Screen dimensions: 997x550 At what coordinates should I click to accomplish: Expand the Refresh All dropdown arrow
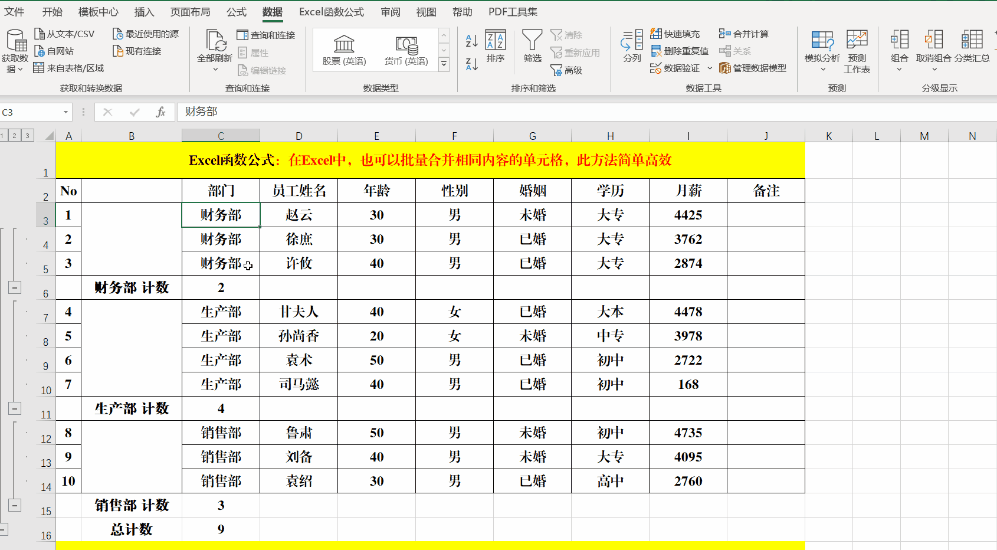(x=215, y=69)
